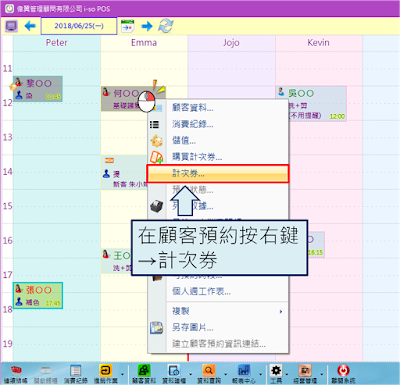Choose 個人週工作表... from the context menu

click(218, 291)
